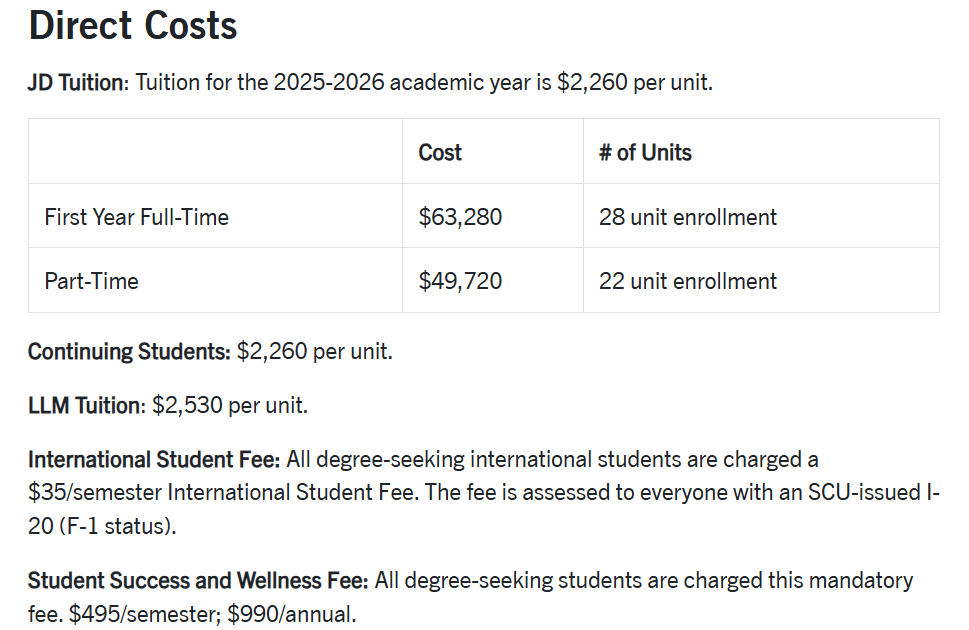Click the 22 unit enrollment cell
969x630 pixels.
[x=688, y=281]
